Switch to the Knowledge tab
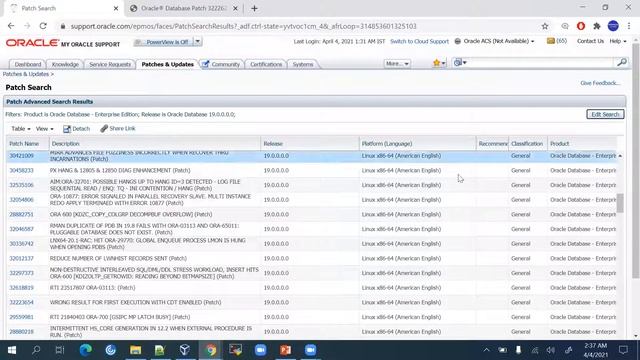The height and width of the screenshot is (360, 640). pos(65,64)
